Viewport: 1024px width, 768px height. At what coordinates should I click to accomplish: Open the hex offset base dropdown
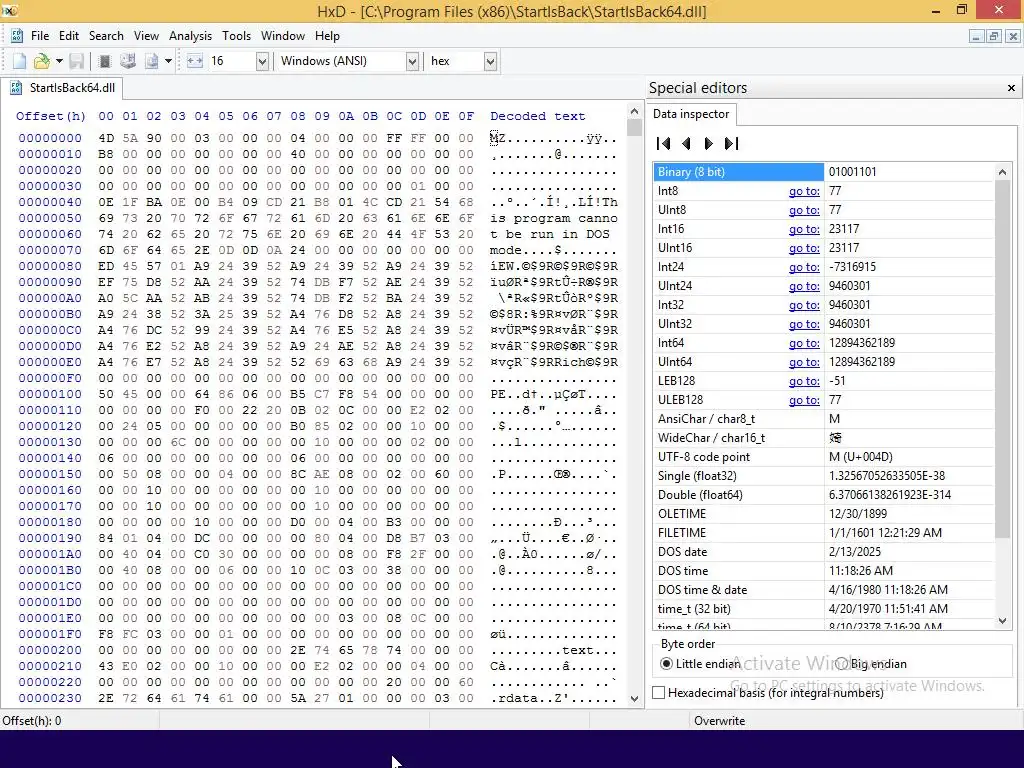[x=490, y=61]
